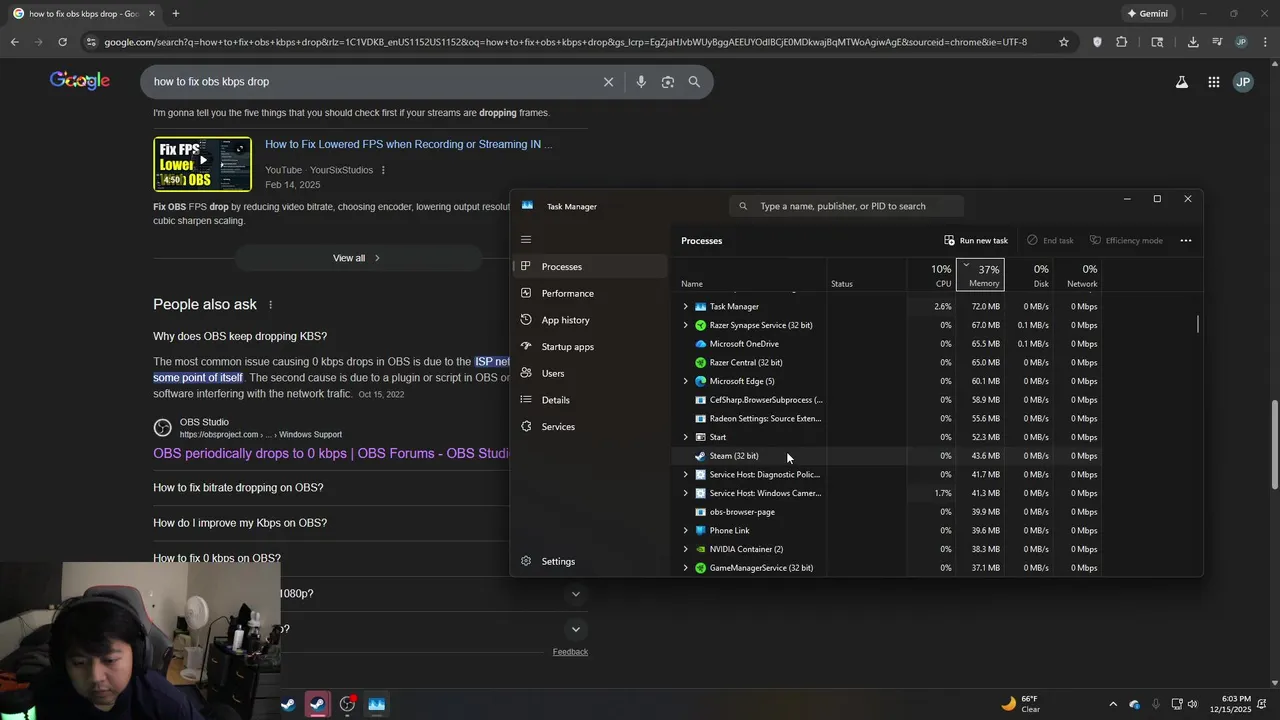
Task: Open Google Lens image search
Action: (667, 82)
